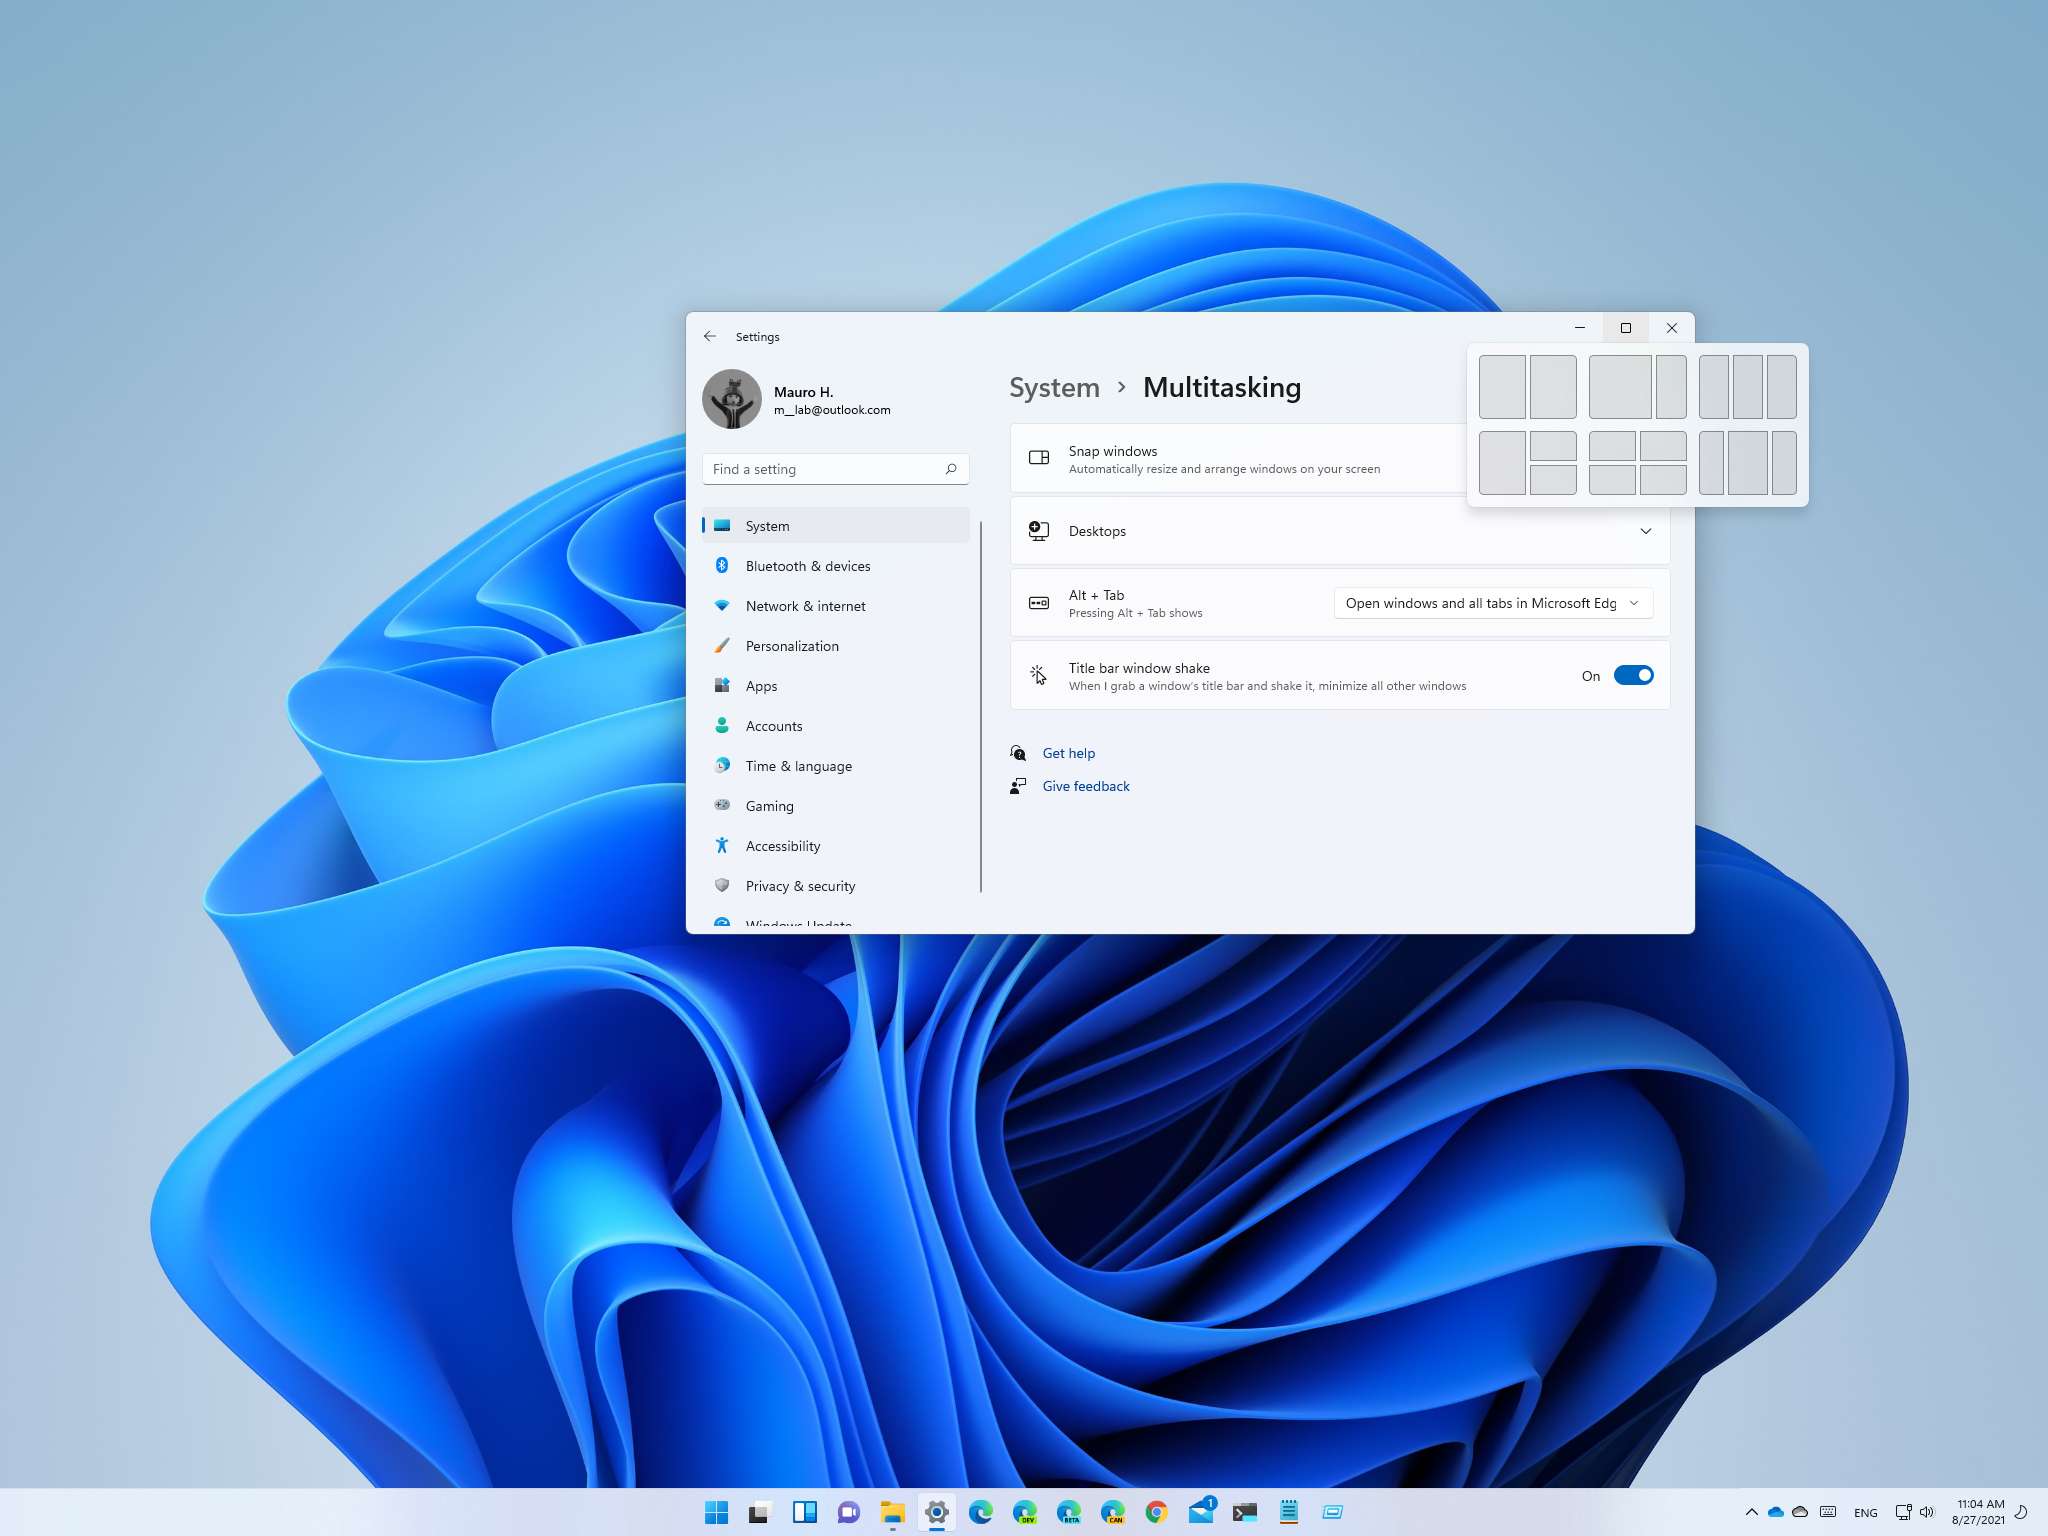Click the Title bar window shake icon
Viewport: 2048px width, 1536px height.
pyautogui.click(x=1039, y=674)
